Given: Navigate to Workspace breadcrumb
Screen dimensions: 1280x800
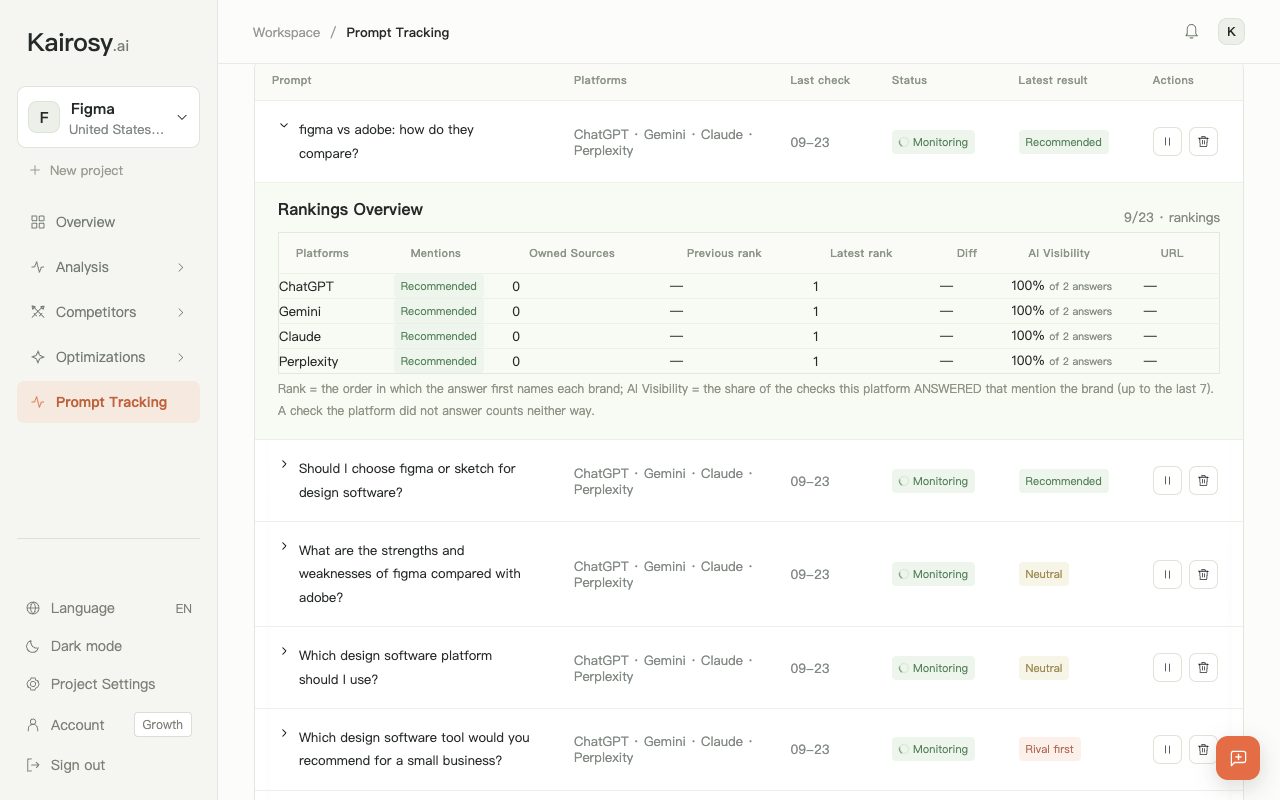Looking at the screenshot, I should tap(286, 32).
